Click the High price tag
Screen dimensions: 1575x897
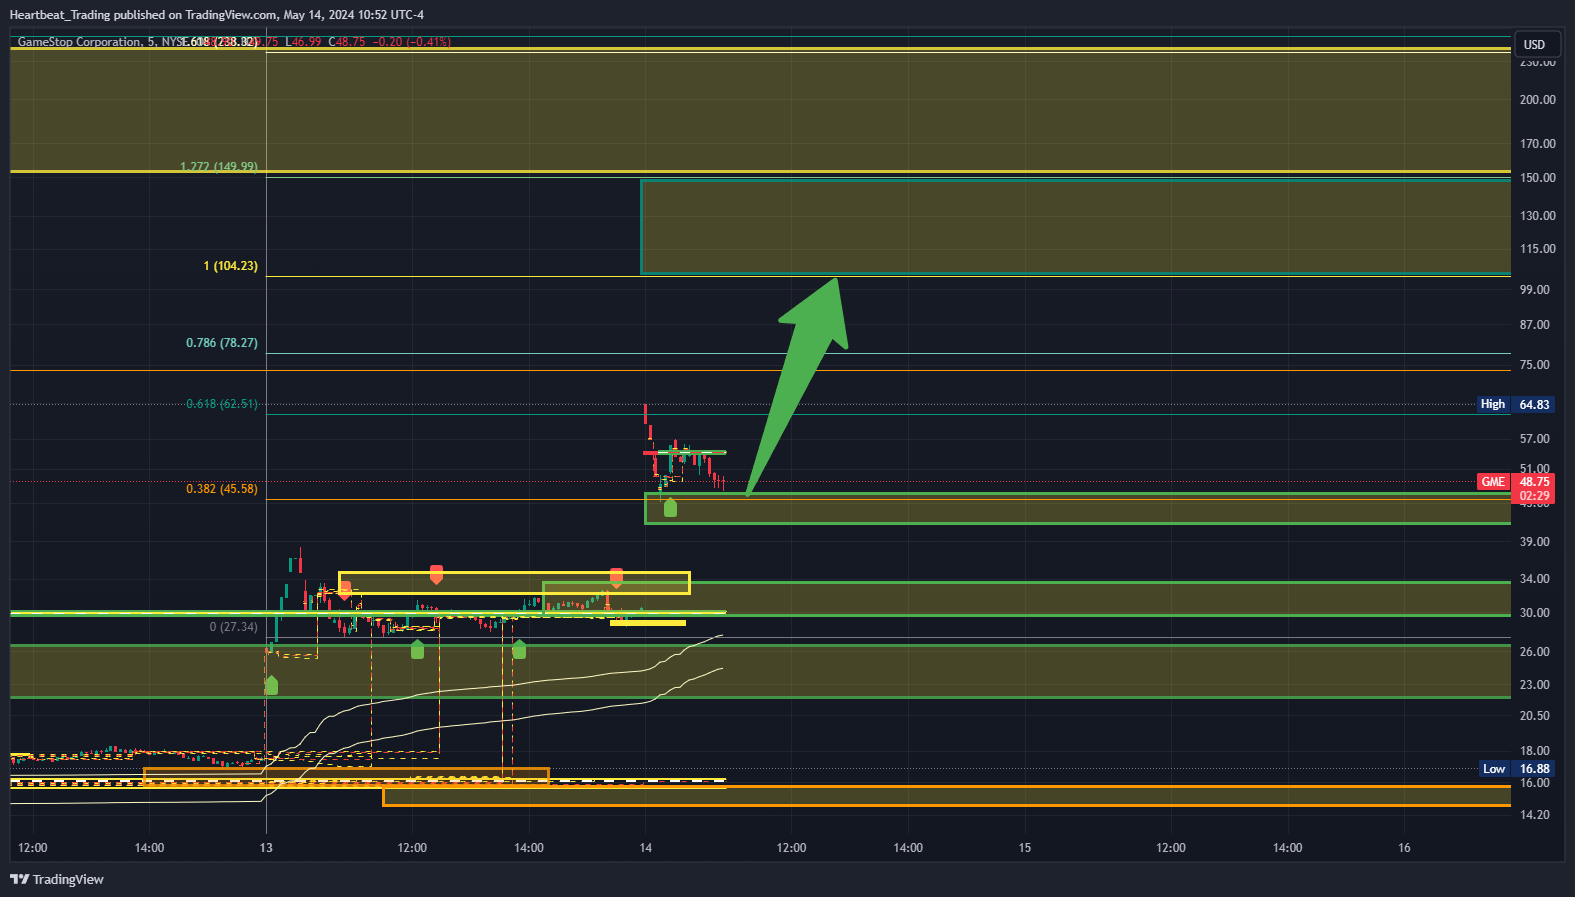tap(1493, 404)
